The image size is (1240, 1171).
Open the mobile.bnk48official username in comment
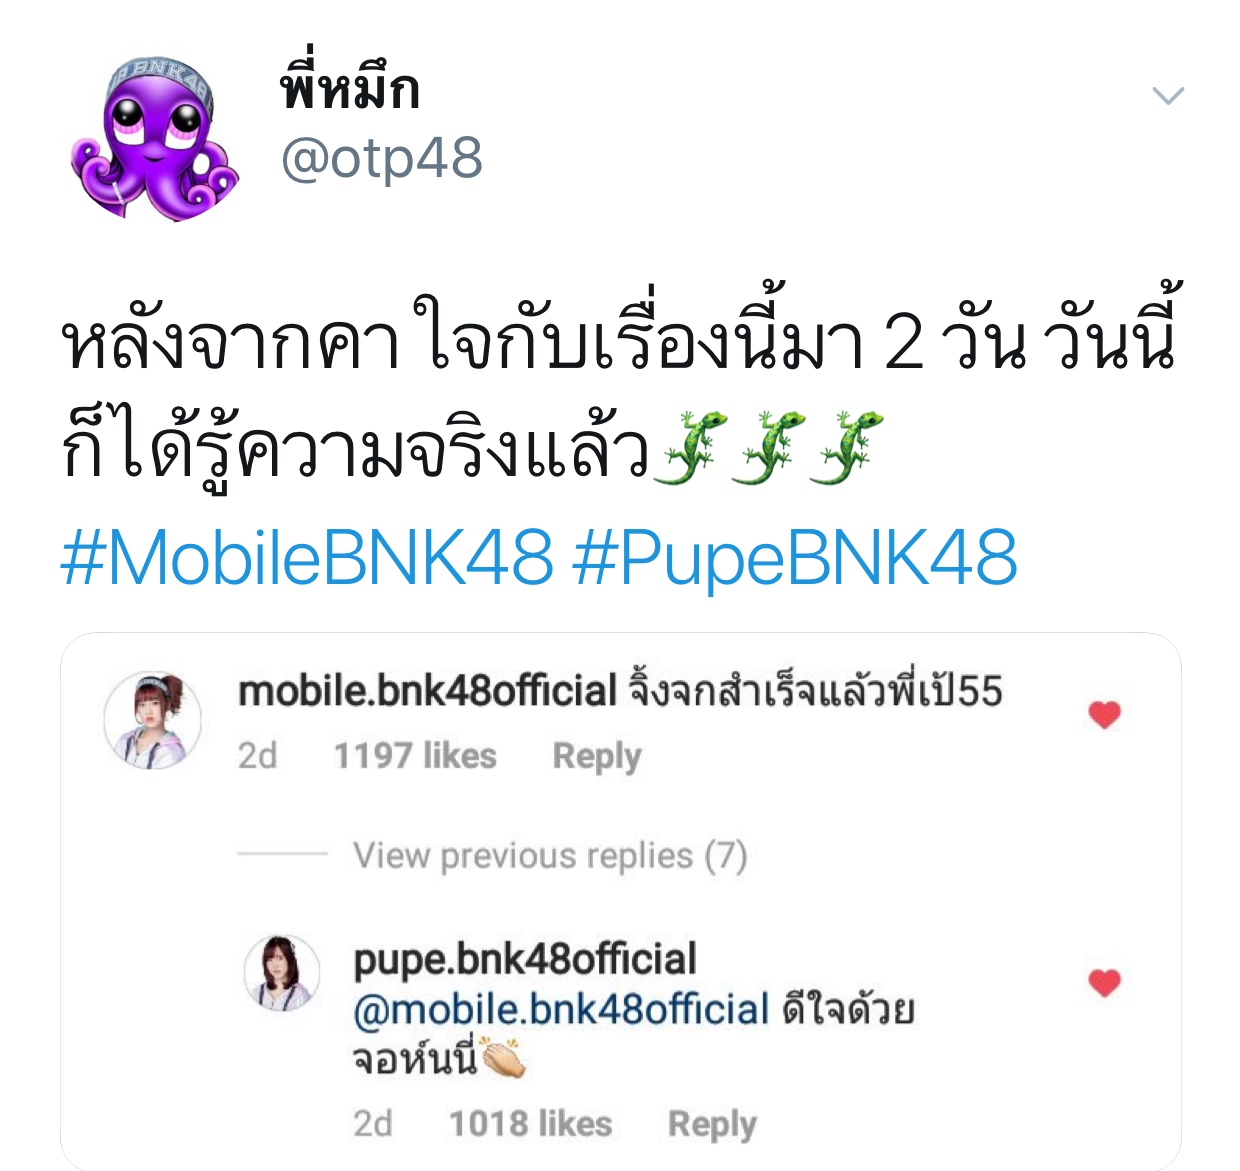click(427, 691)
